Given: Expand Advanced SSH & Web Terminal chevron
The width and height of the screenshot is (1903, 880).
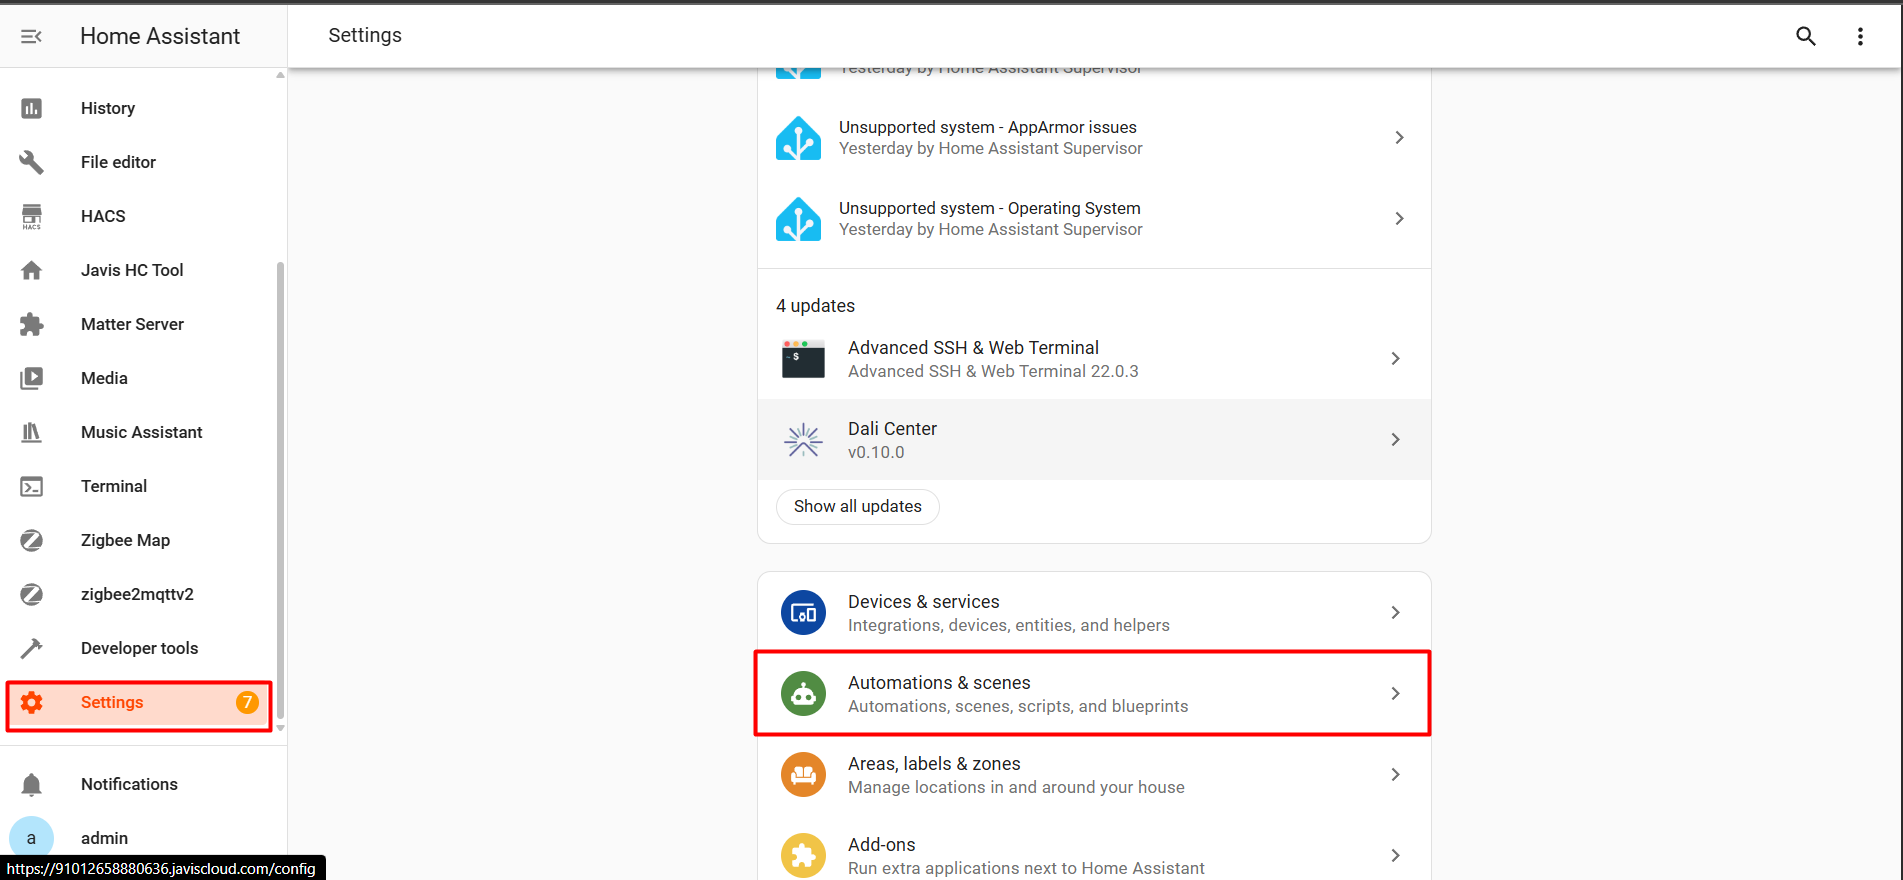Looking at the screenshot, I should pos(1395,358).
